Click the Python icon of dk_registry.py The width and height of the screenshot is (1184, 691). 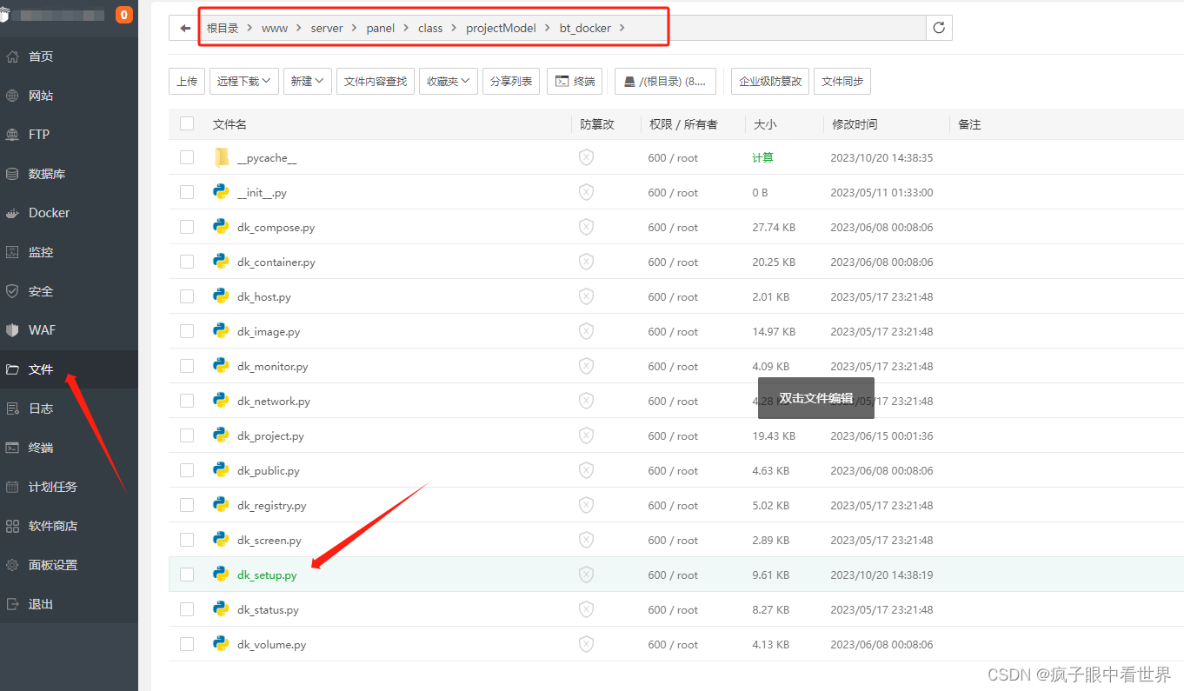(220, 504)
